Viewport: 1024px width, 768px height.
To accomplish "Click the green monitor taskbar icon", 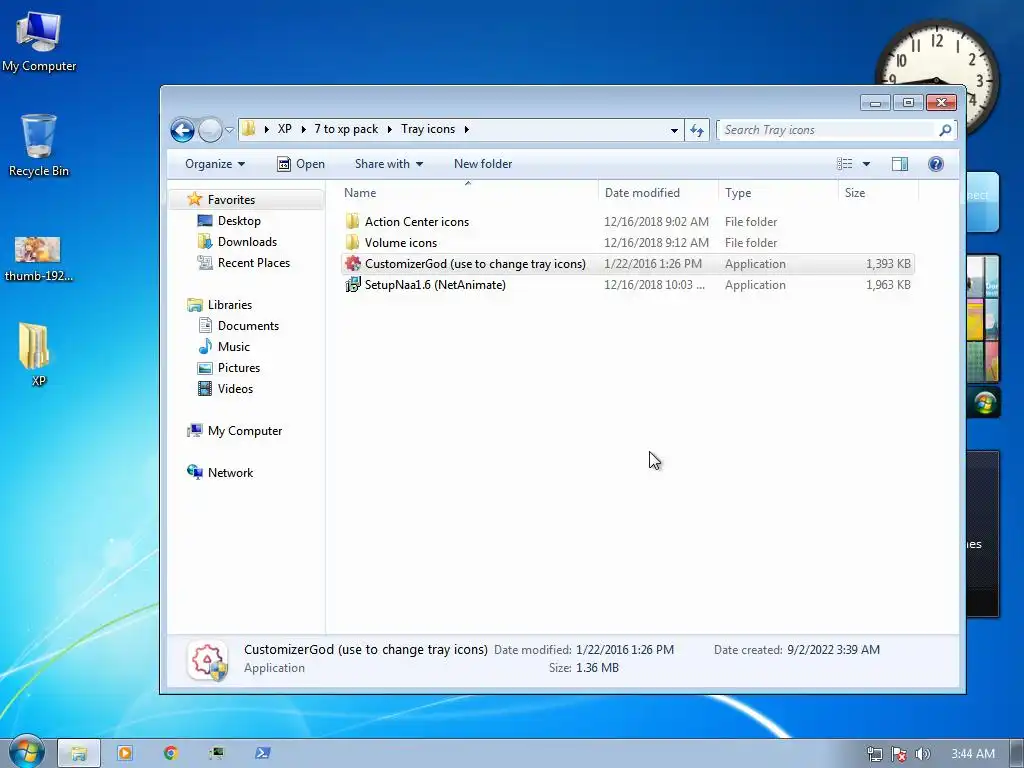I will pos(217,753).
